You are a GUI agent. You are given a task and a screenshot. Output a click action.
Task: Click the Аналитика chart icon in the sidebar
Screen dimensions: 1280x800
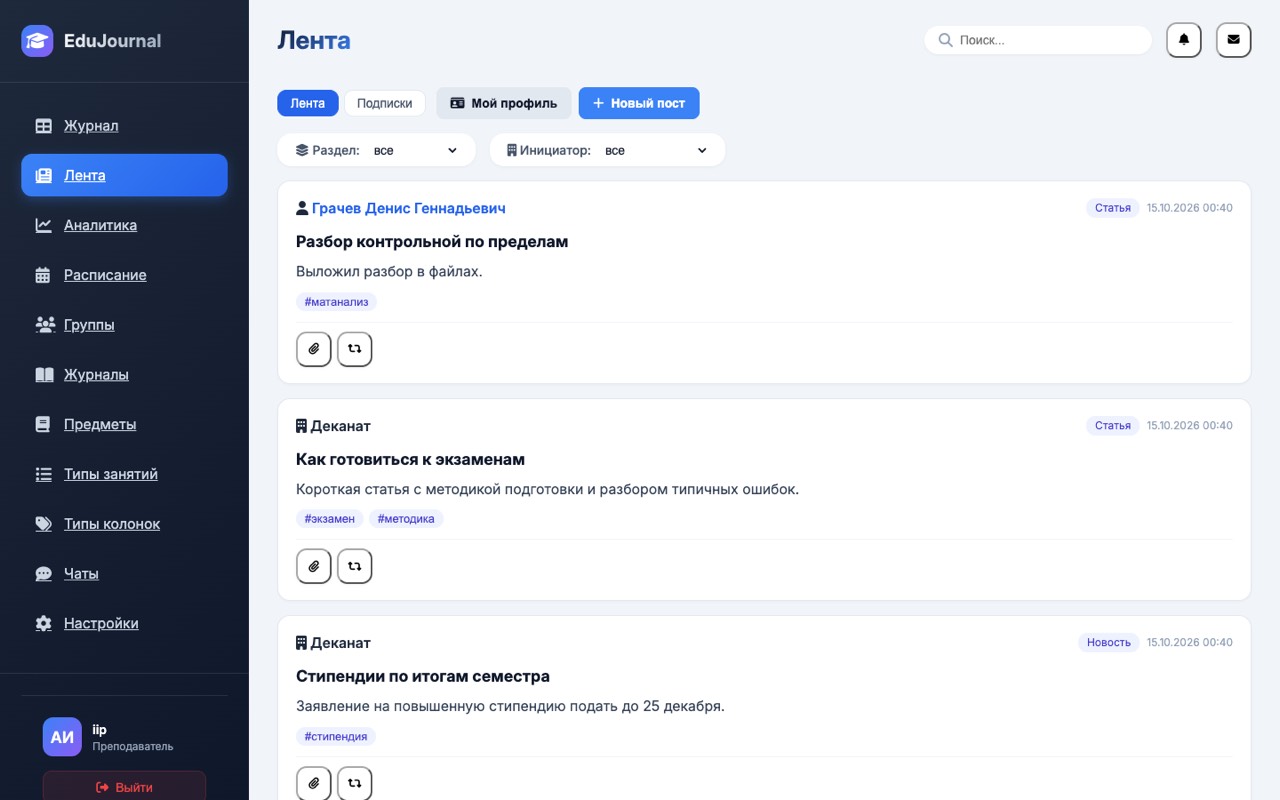click(x=43, y=225)
